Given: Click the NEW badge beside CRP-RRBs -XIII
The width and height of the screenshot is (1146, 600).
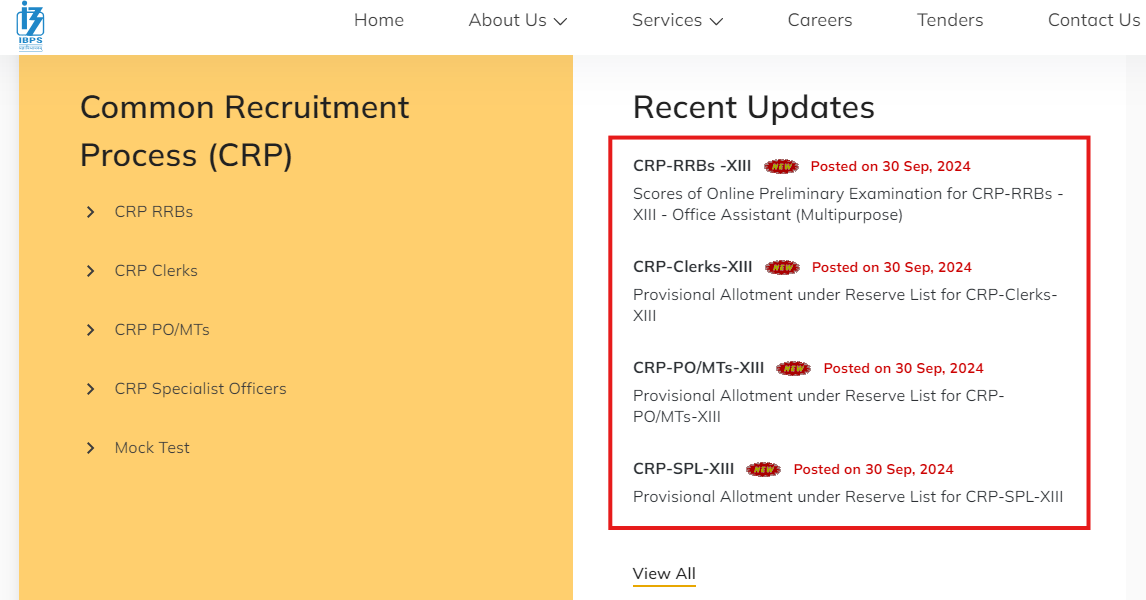Looking at the screenshot, I should coord(782,166).
